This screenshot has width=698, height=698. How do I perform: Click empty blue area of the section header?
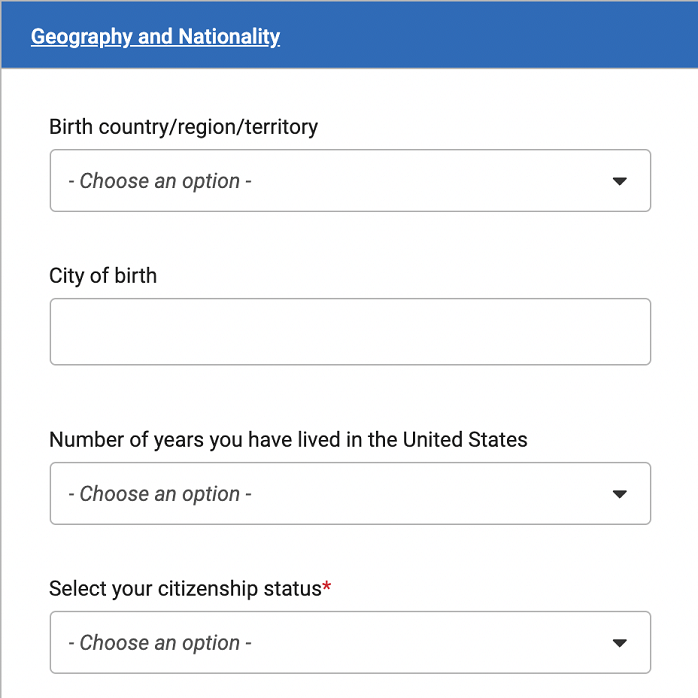tap(500, 37)
